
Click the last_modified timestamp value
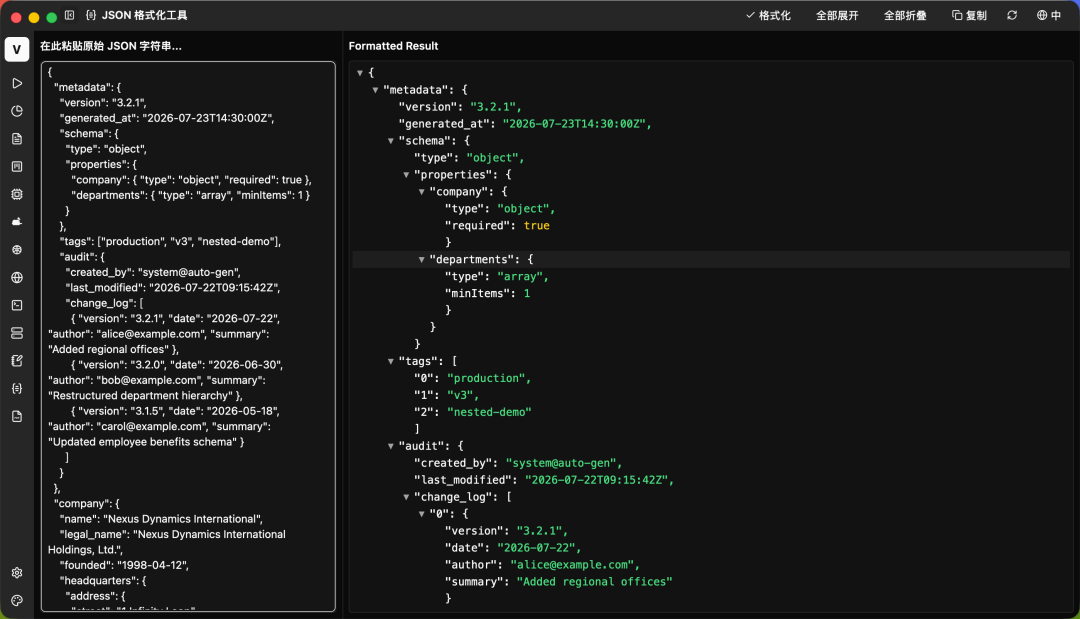pyautogui.click(x=596, y=480)
